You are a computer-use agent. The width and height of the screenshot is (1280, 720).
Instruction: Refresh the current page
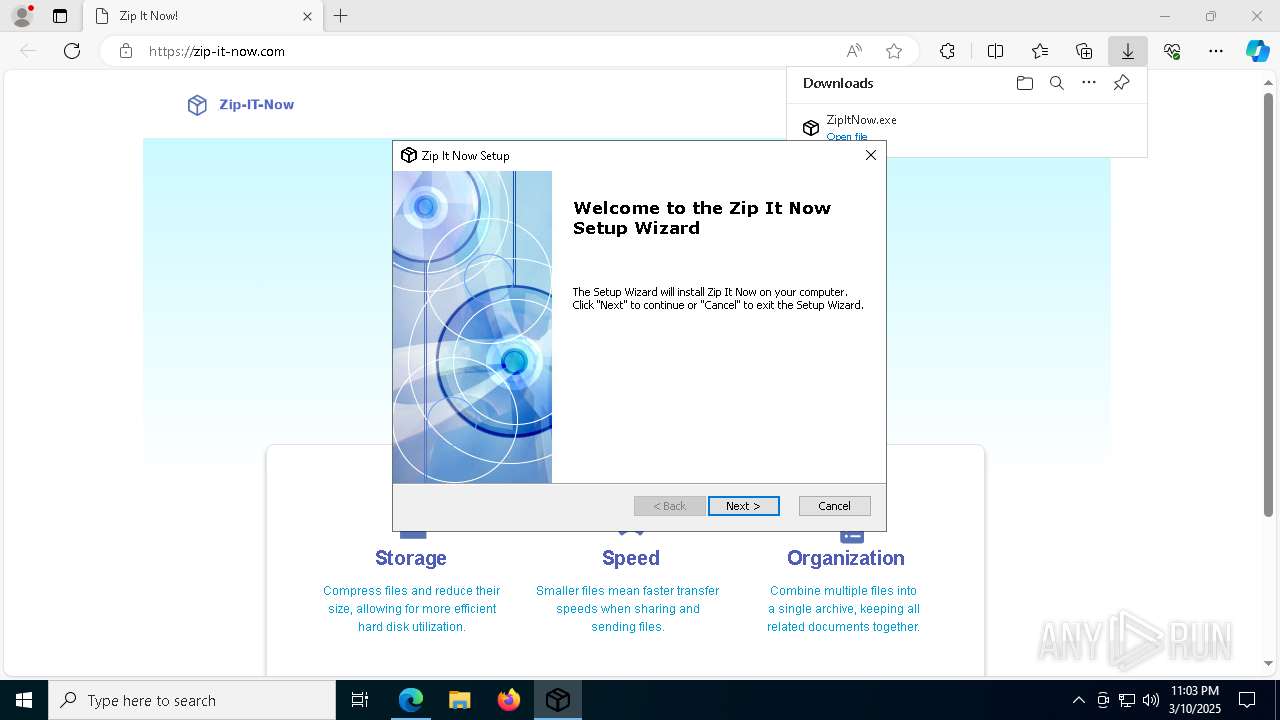point(72,51)
